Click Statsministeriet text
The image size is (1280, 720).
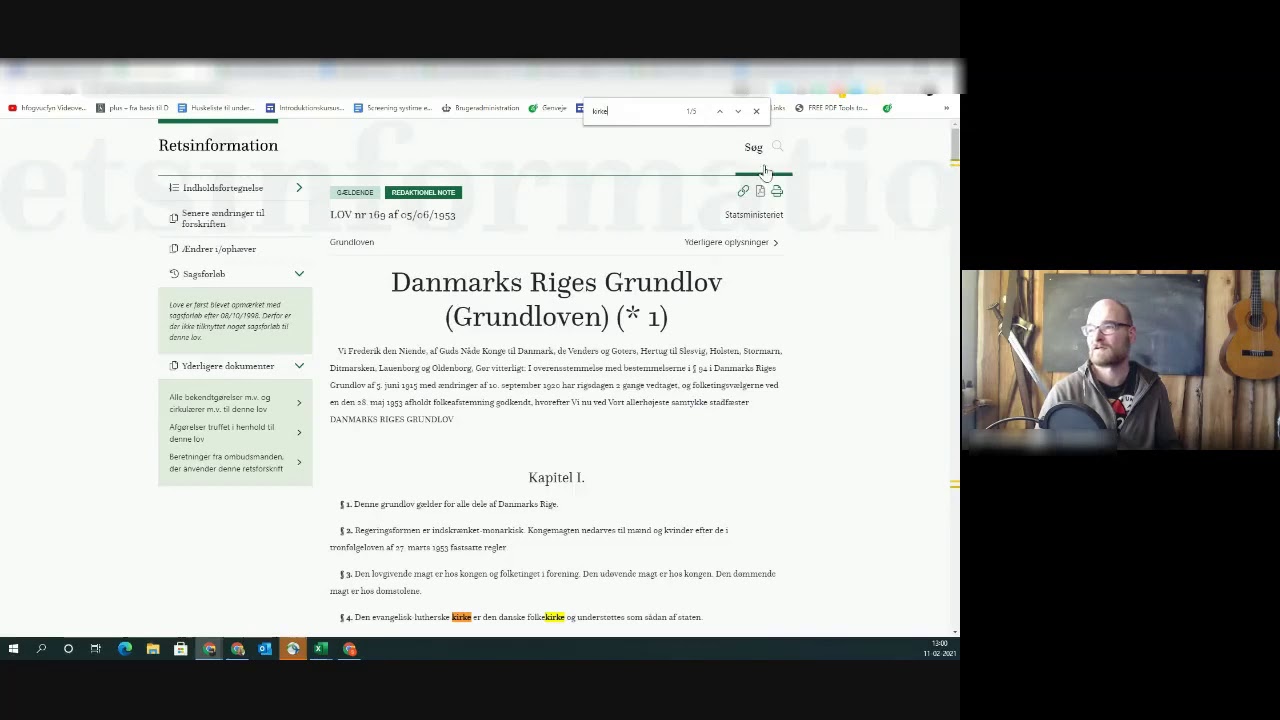[x=754, y=215]
